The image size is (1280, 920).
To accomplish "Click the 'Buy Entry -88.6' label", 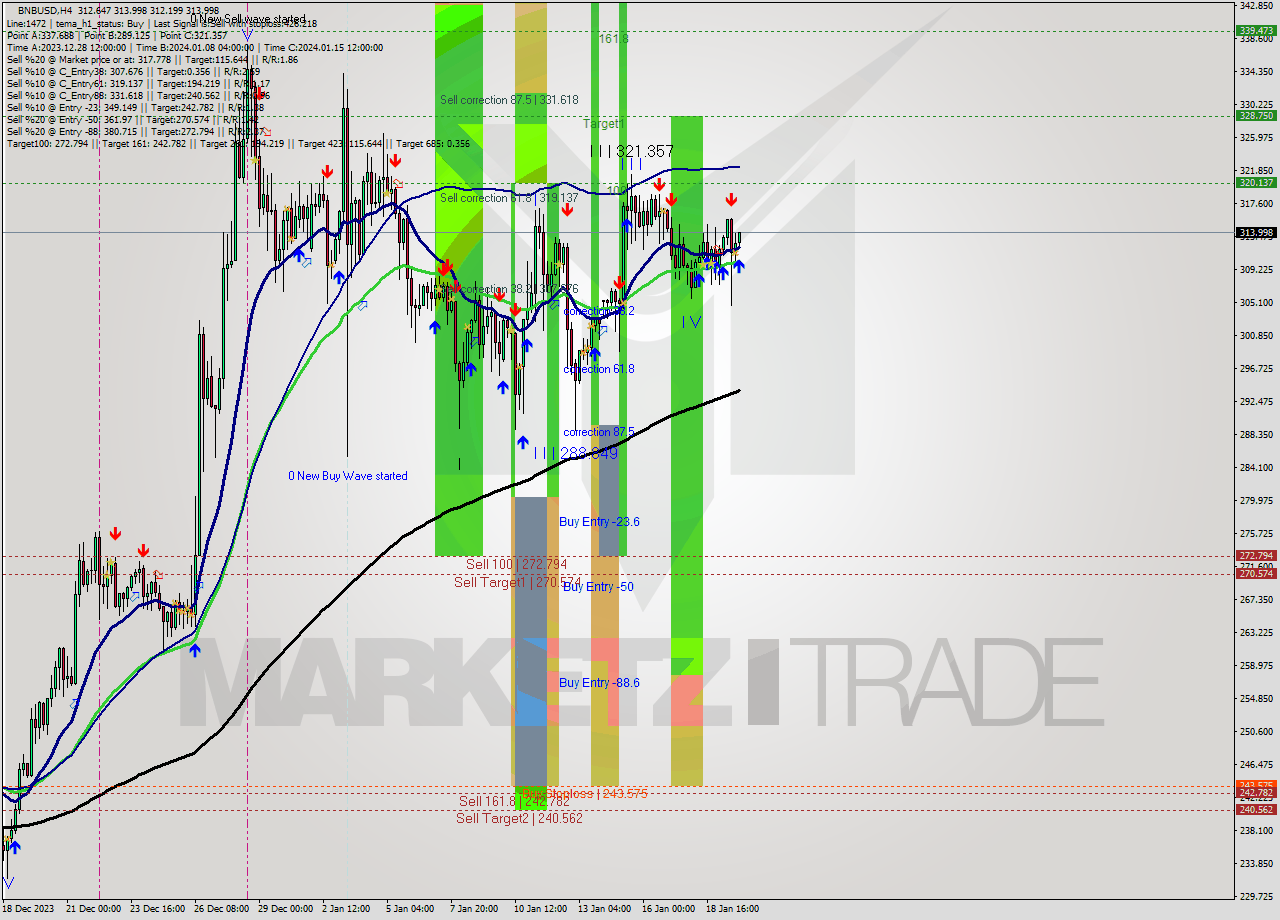I will (599, 683).
